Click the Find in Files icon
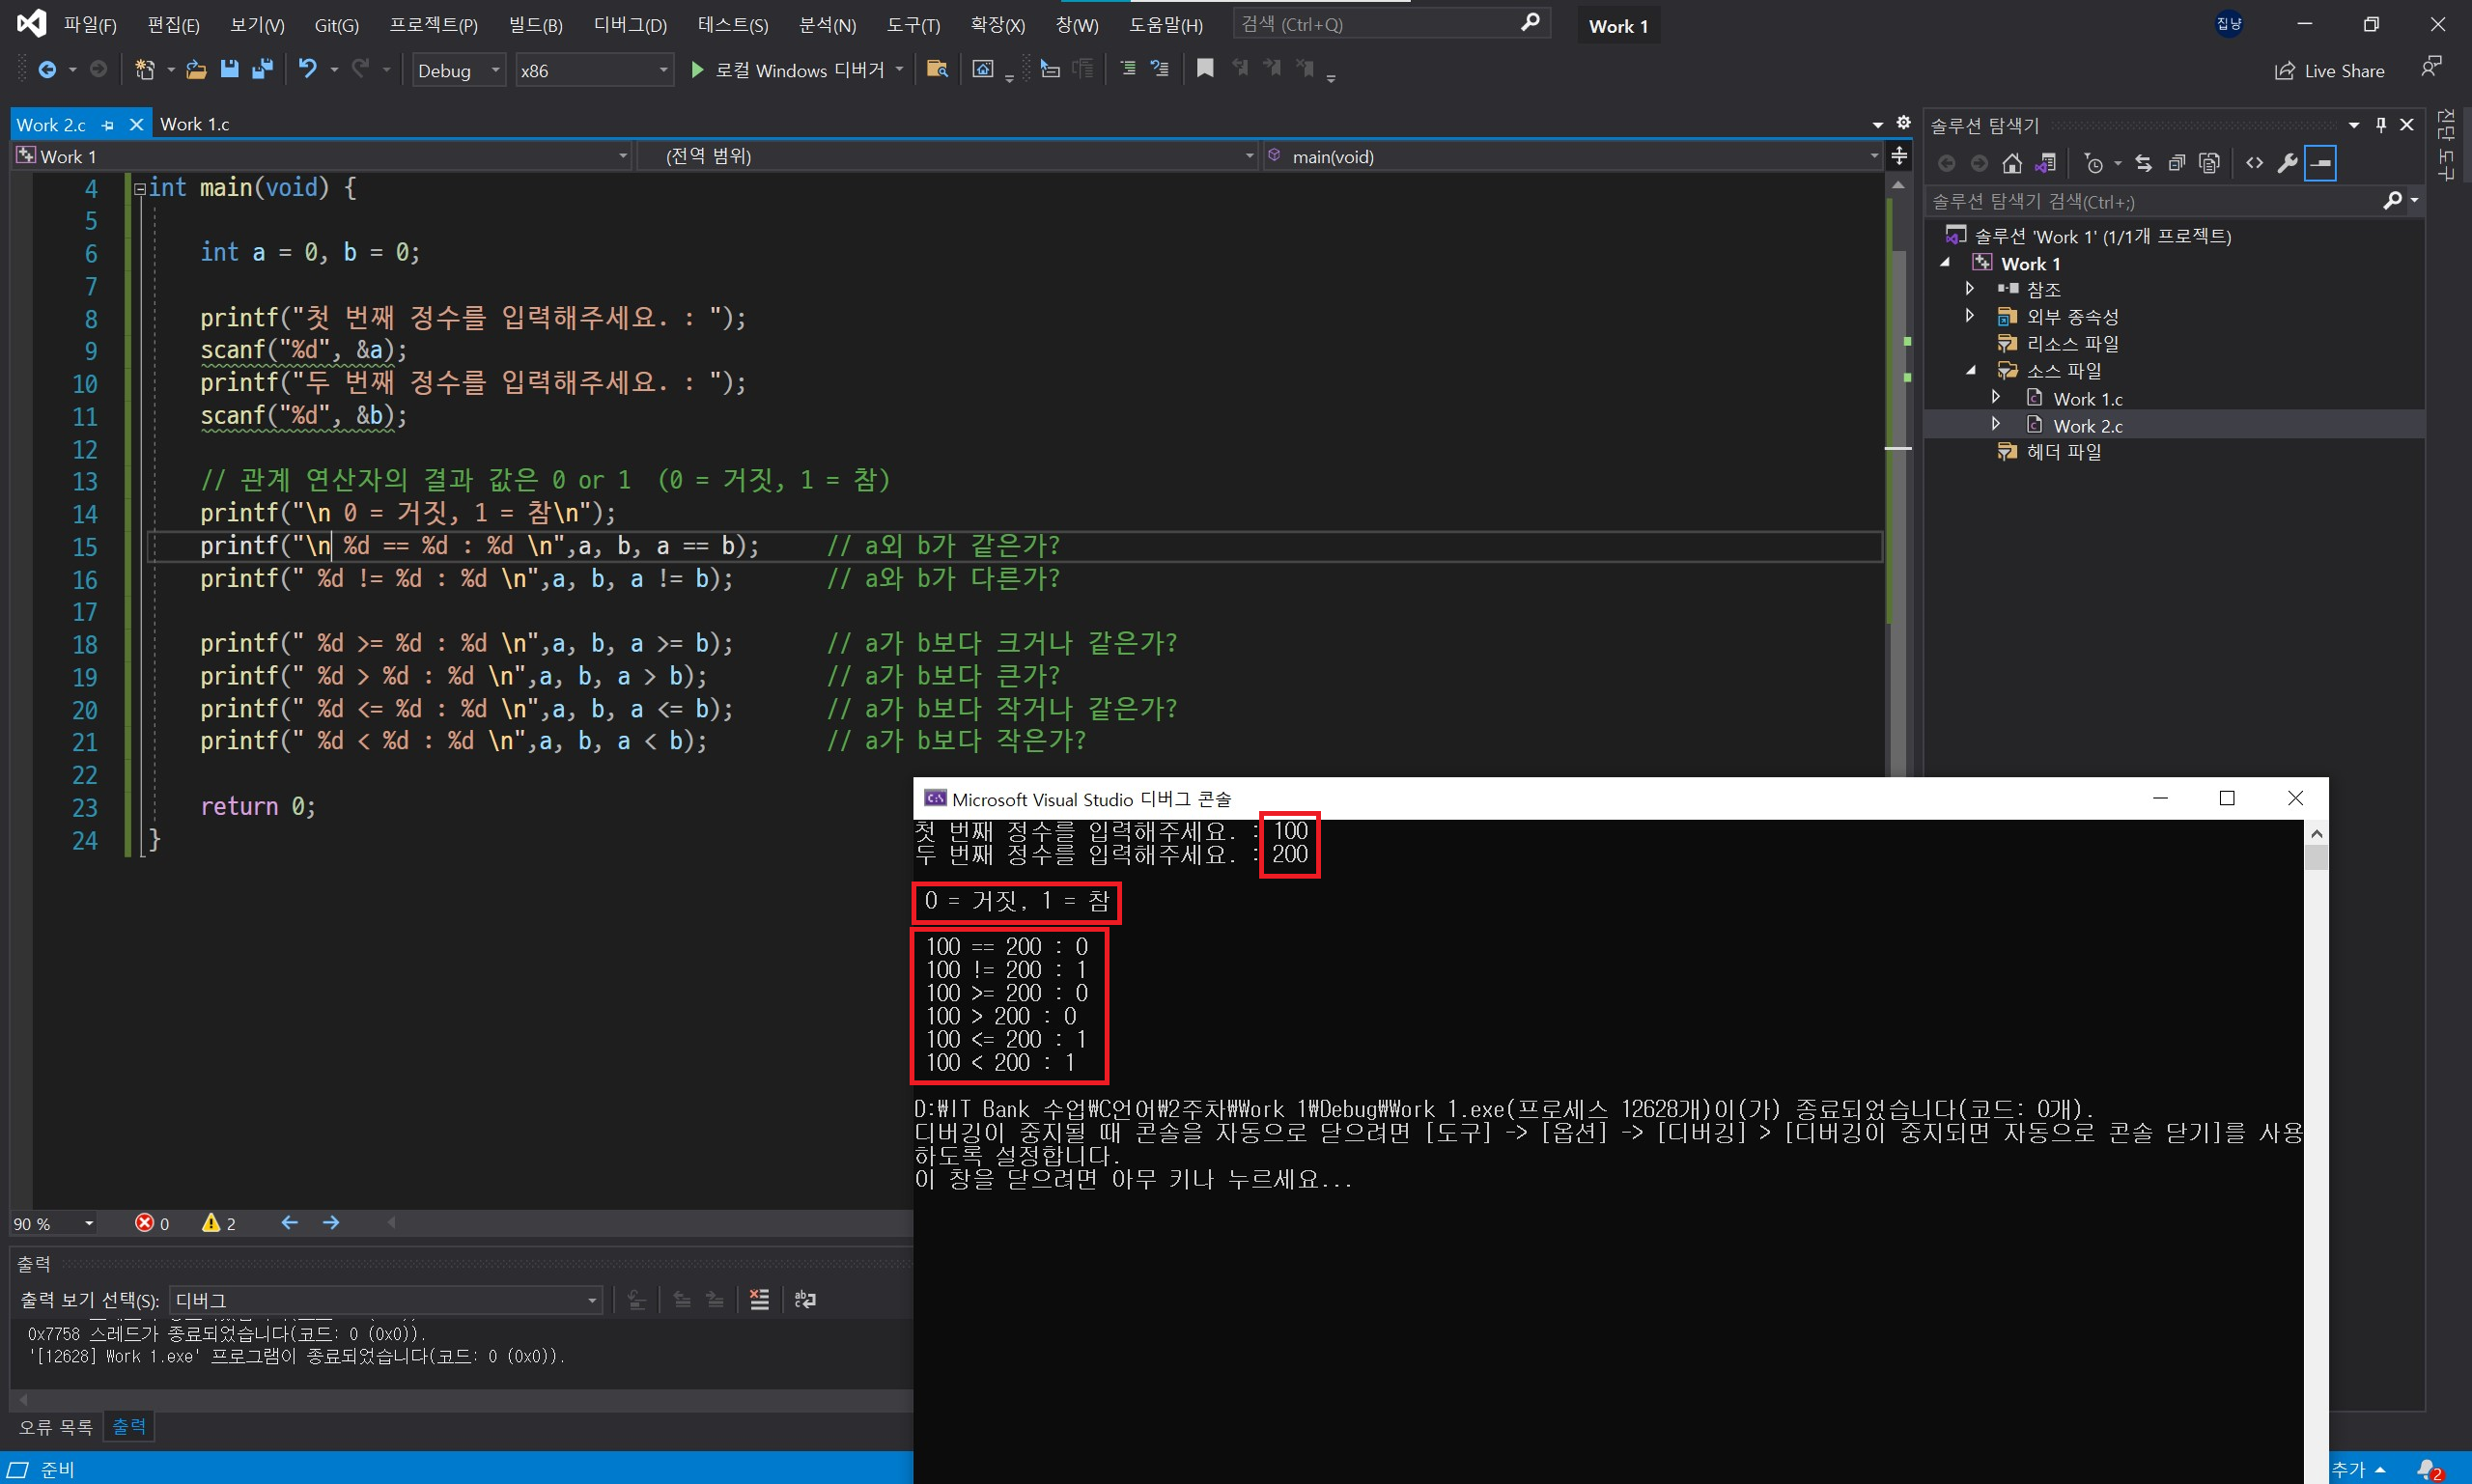This screenshot has width=2472, height=1484. point(937,69)
